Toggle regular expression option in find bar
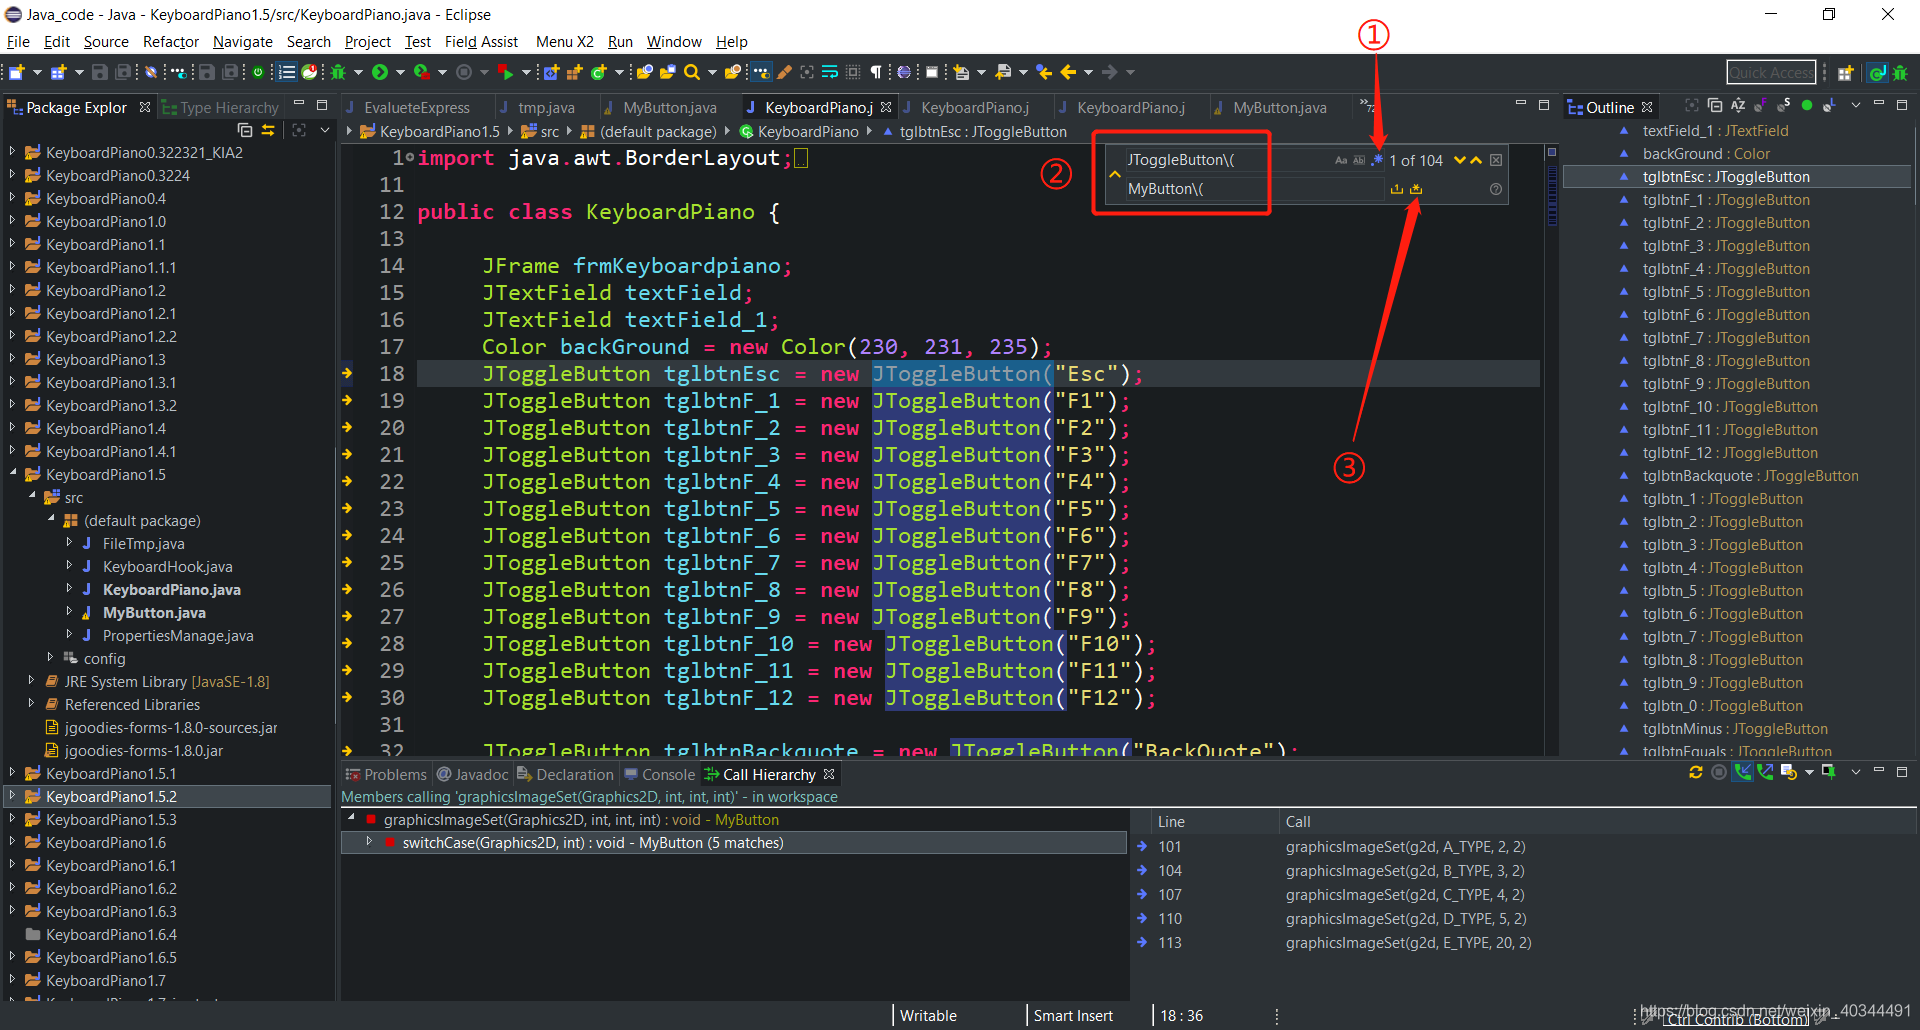Image resolution: width=1920 pixels, height=1030 pixels. click(1377, 160)
